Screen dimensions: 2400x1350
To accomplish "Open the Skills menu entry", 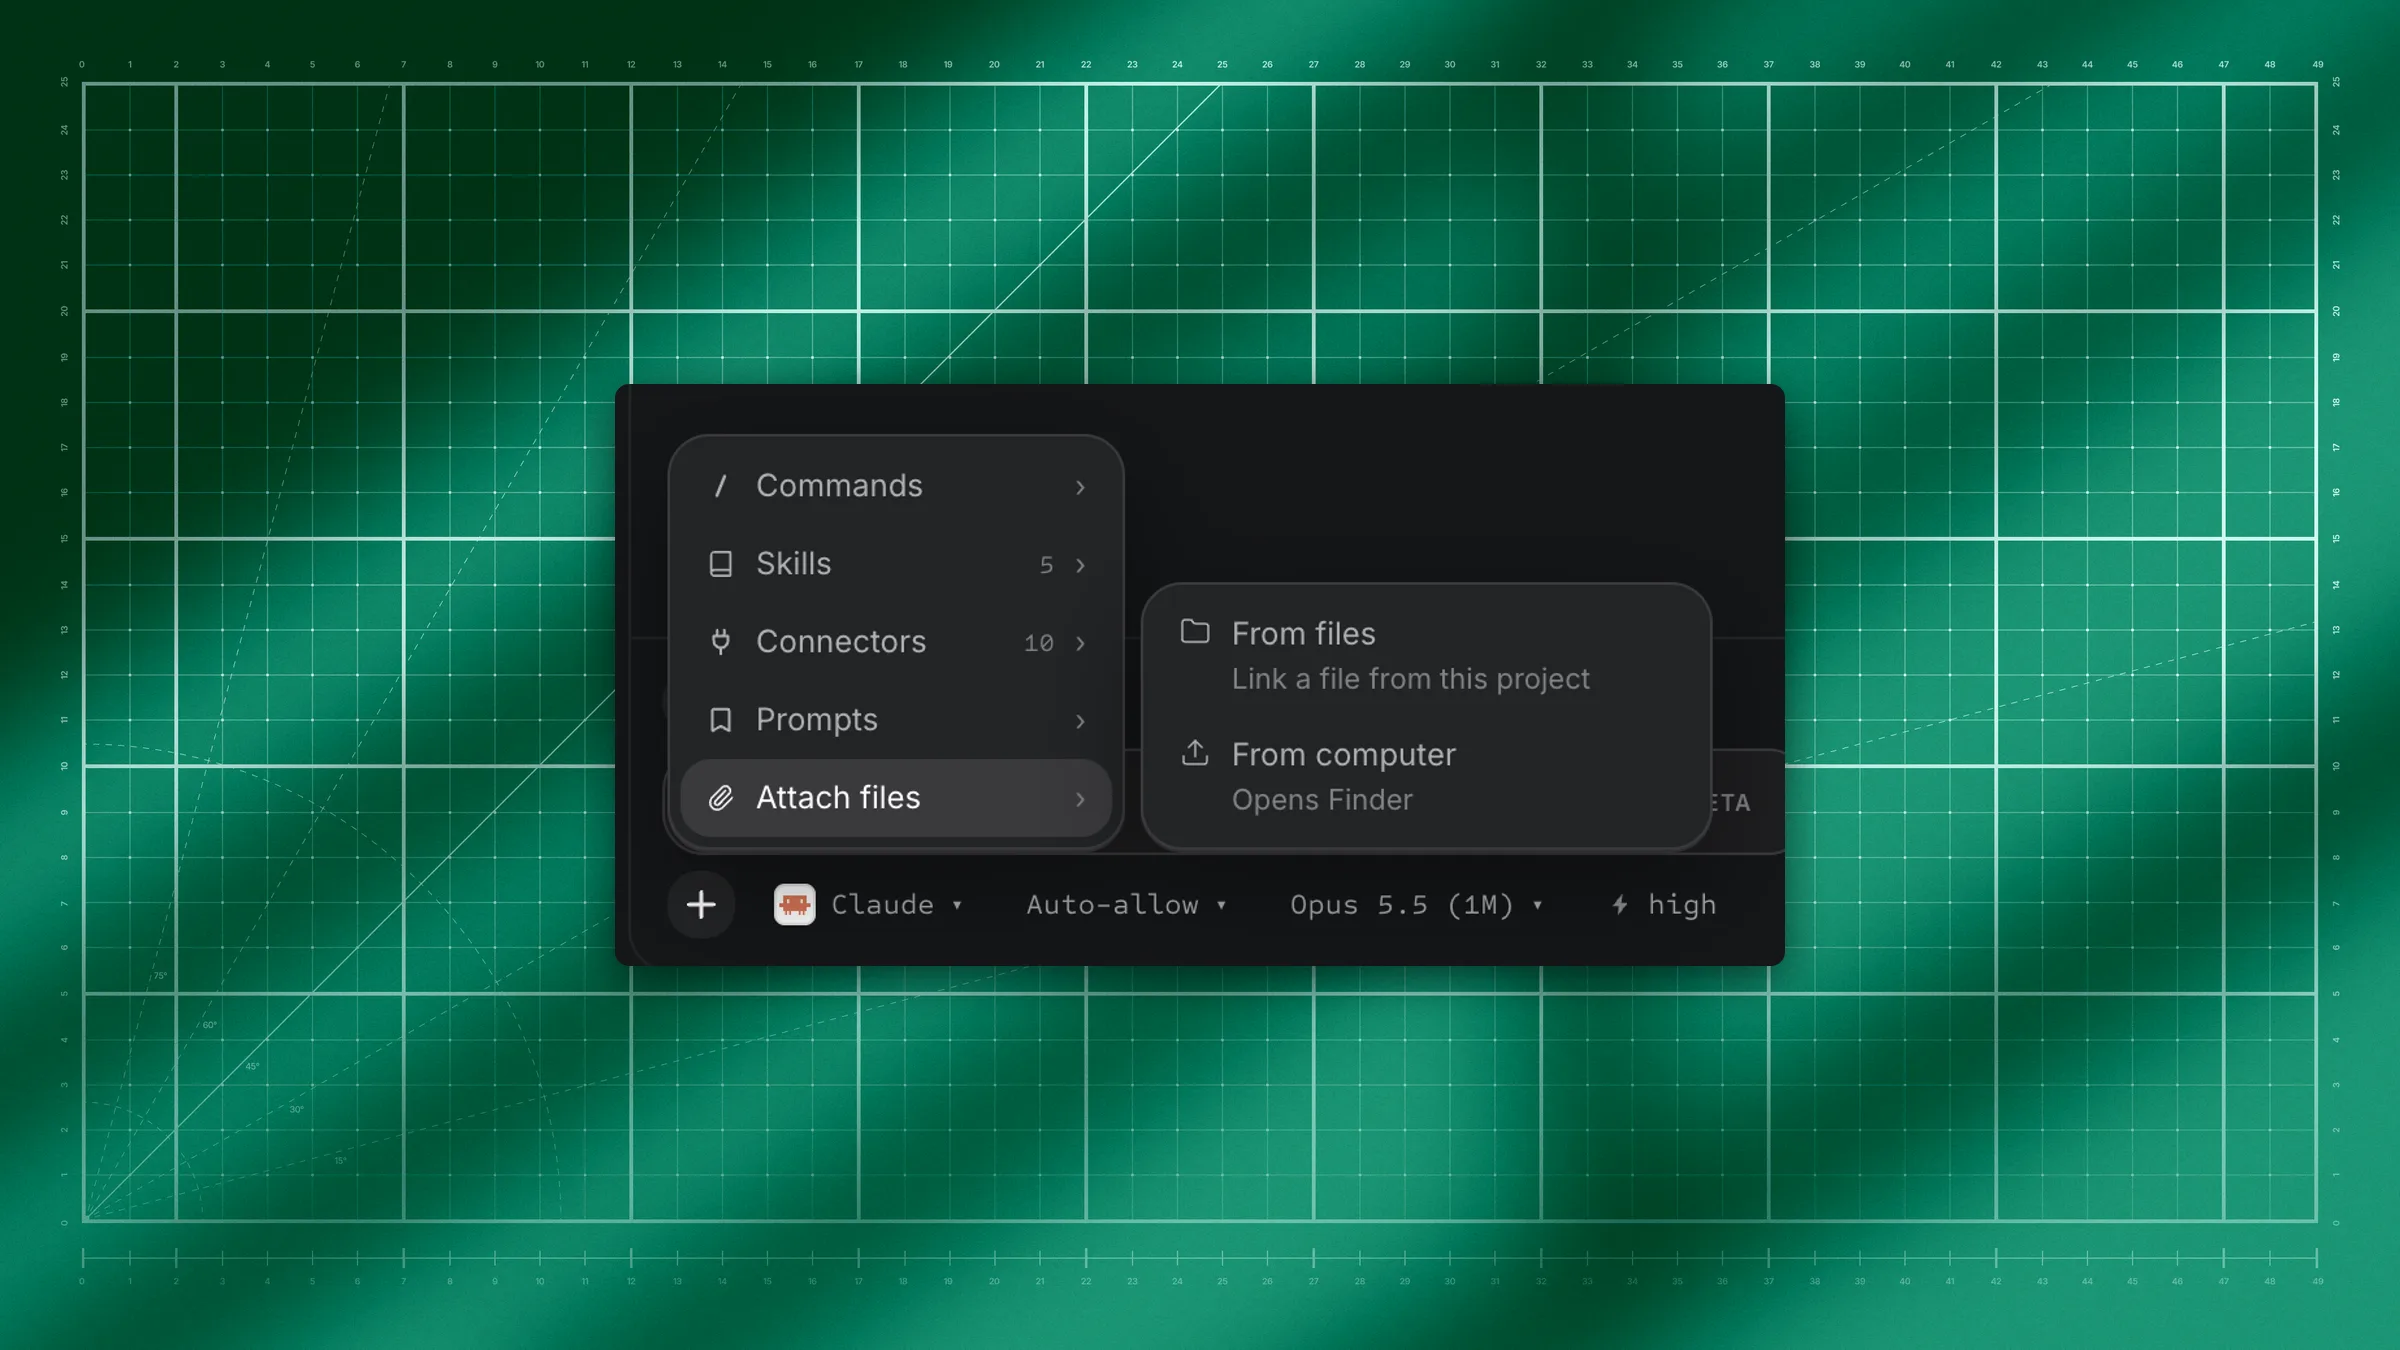I will [x=896, y=564].
